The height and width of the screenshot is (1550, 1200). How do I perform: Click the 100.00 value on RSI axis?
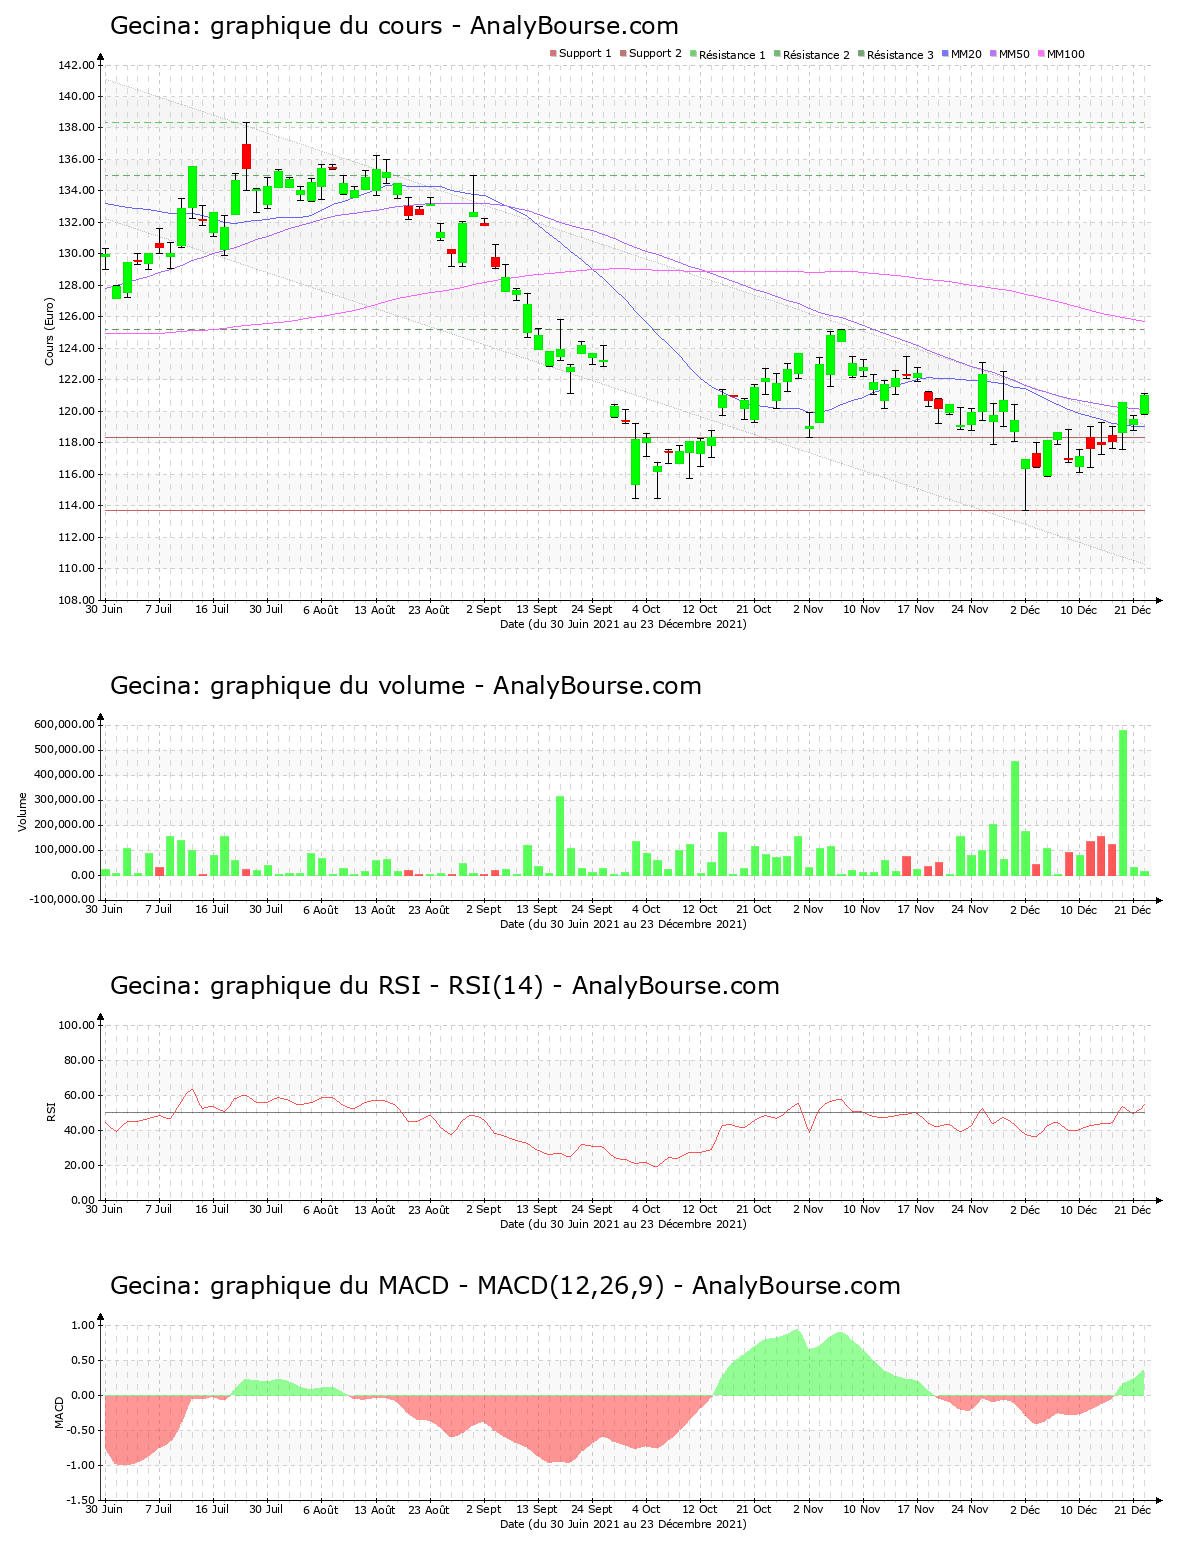click(77, 1025)
